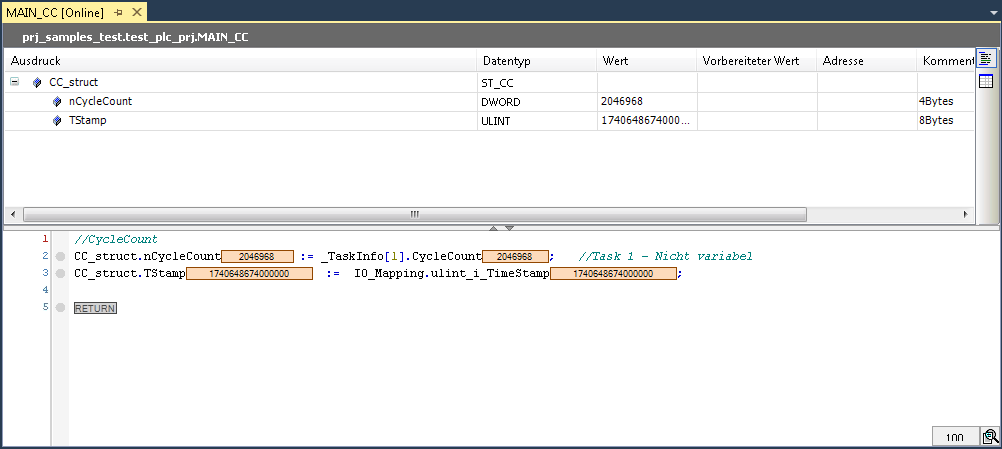This screenshot has width=1002, height=449.
Task: Click the RETURN statement box
Action: [95, 308]
